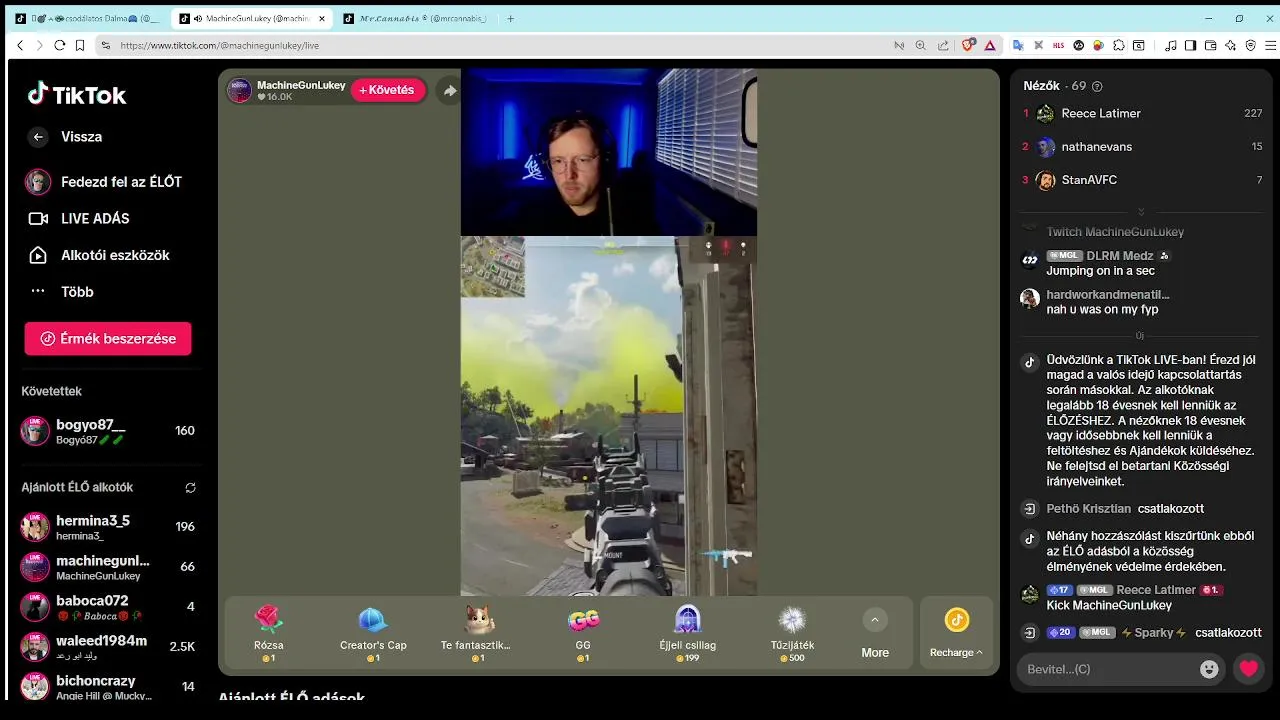Open the extensions puzzle icon
The height and width of the screenshot is (720, 1280).
coord(1119,46)
